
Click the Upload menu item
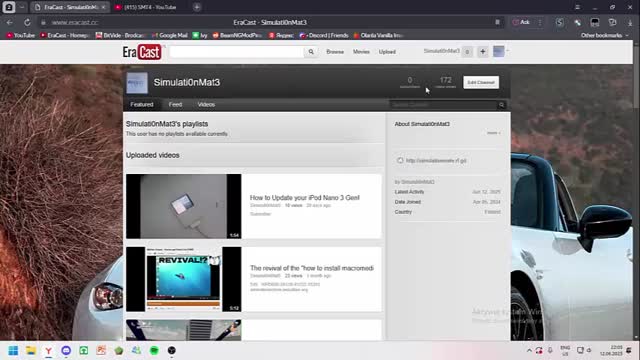click(x=387, y=52)
